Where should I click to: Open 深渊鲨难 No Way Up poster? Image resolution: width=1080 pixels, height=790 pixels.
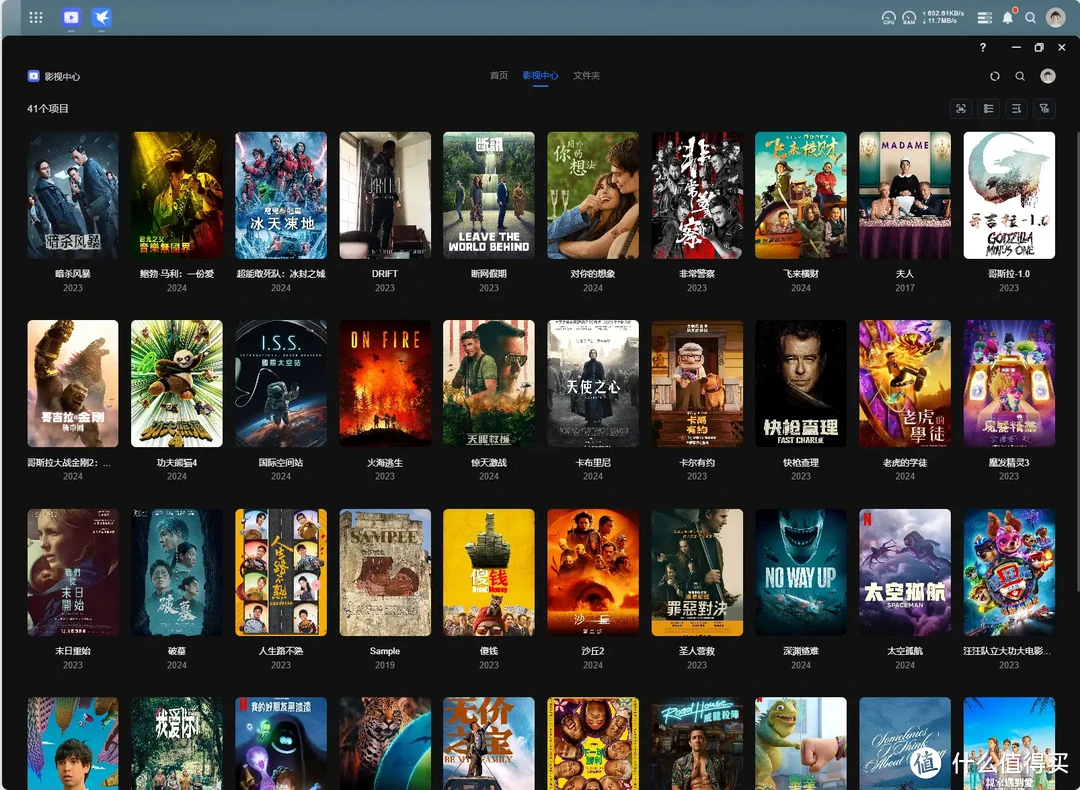click(801, 572)
